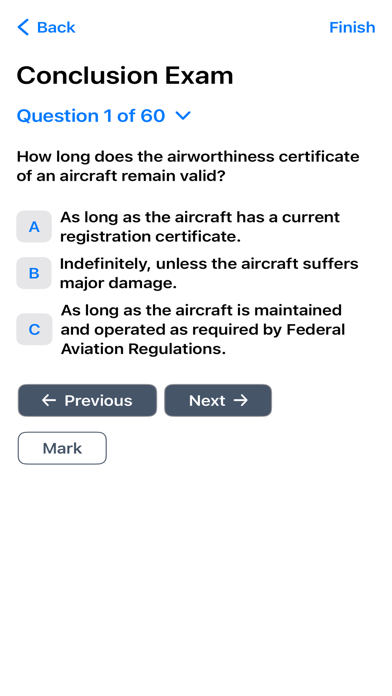Finish the exam via Finish link
The image size is (392, 696).
click(352, 28)
